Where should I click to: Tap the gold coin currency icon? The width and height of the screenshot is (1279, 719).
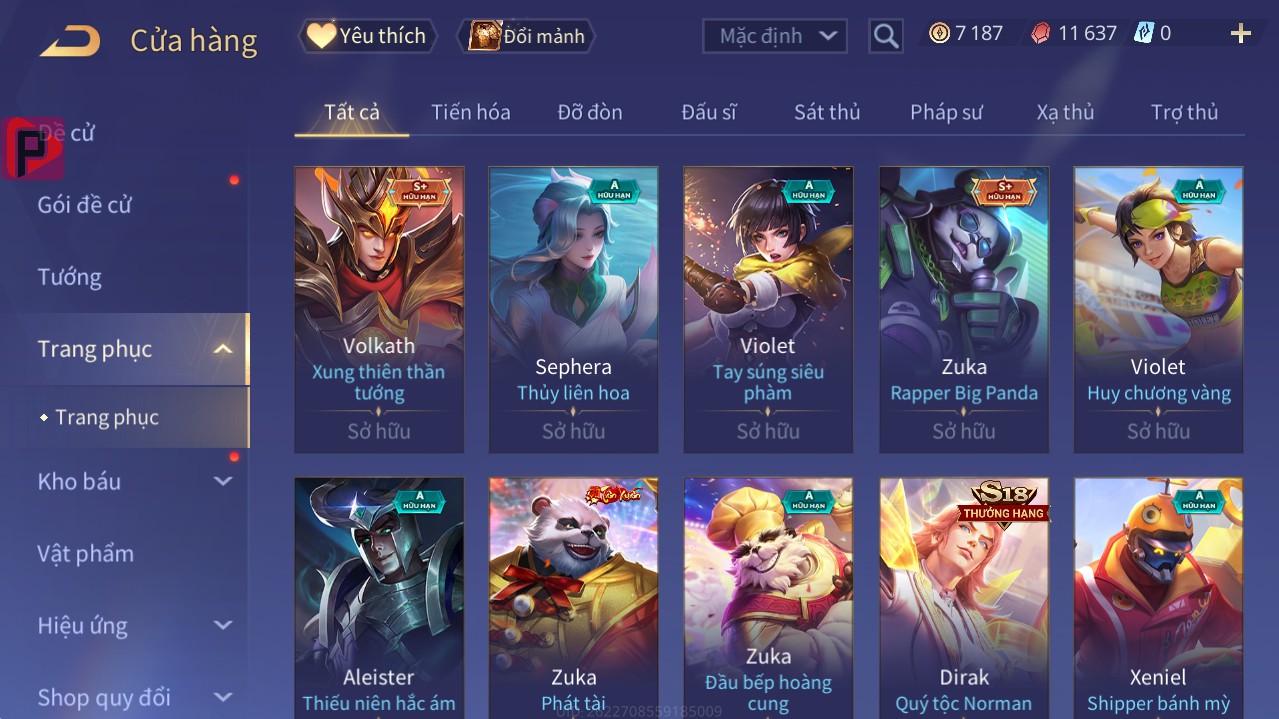pos(939,33)
